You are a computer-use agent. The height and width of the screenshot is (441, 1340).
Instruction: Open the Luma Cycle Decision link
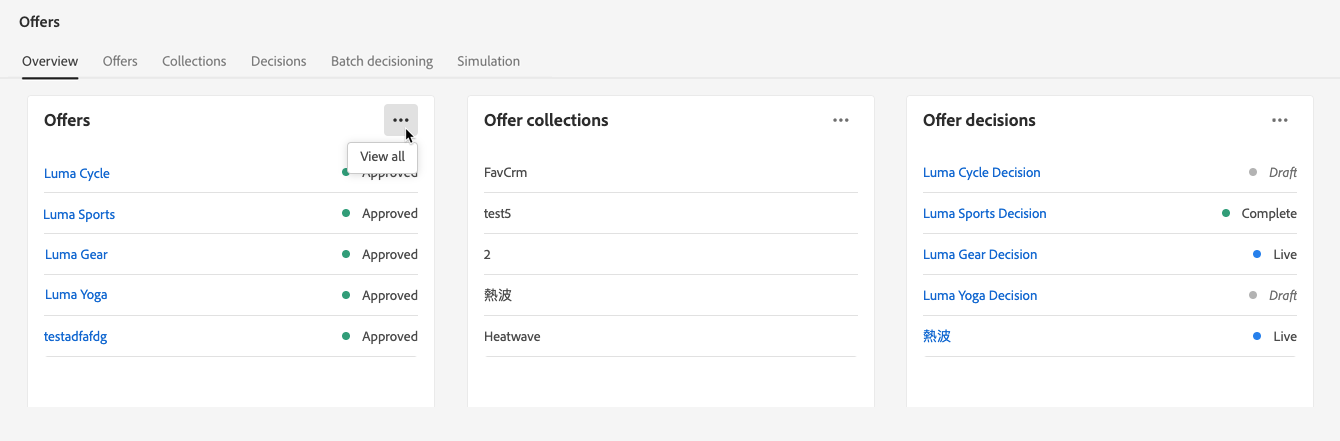pyautogui.click(x=981, y=172)
